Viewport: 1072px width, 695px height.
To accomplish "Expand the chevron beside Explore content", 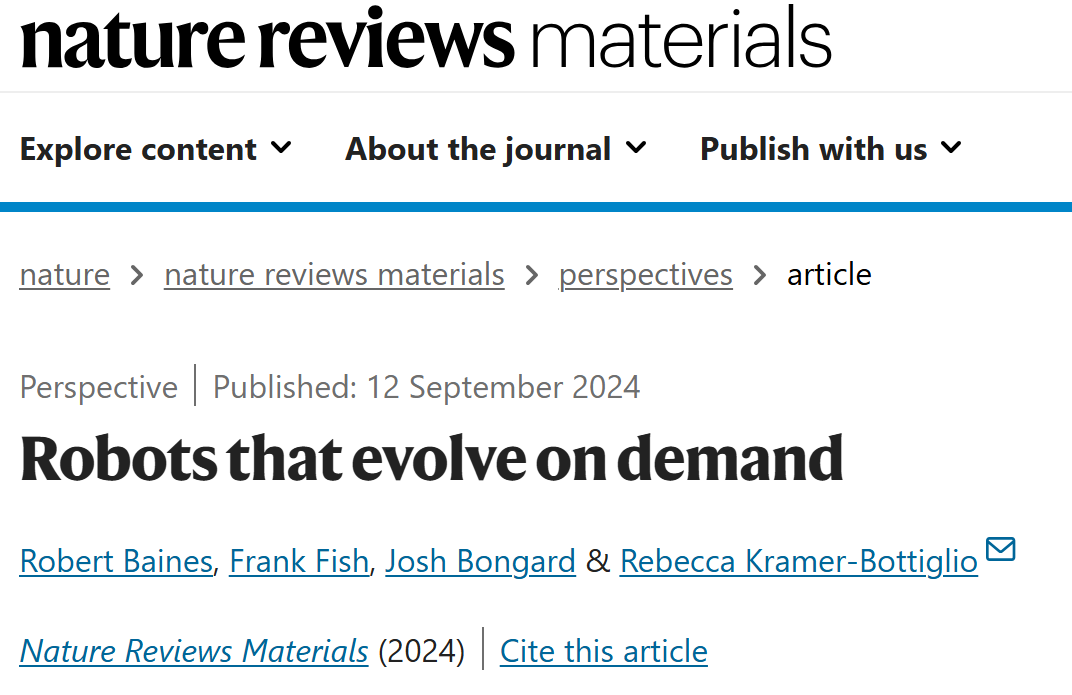I will tap(281, 148).
